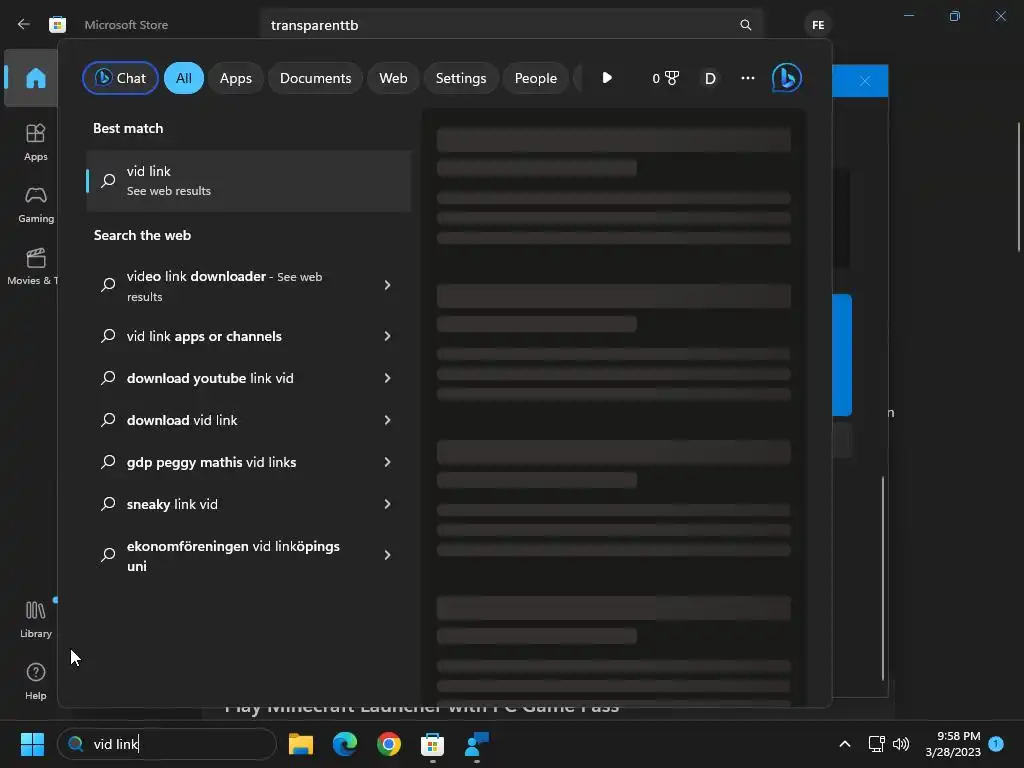Expand the video link downloader suggestion chevron

pyautogui.click(x=387, y=285)
